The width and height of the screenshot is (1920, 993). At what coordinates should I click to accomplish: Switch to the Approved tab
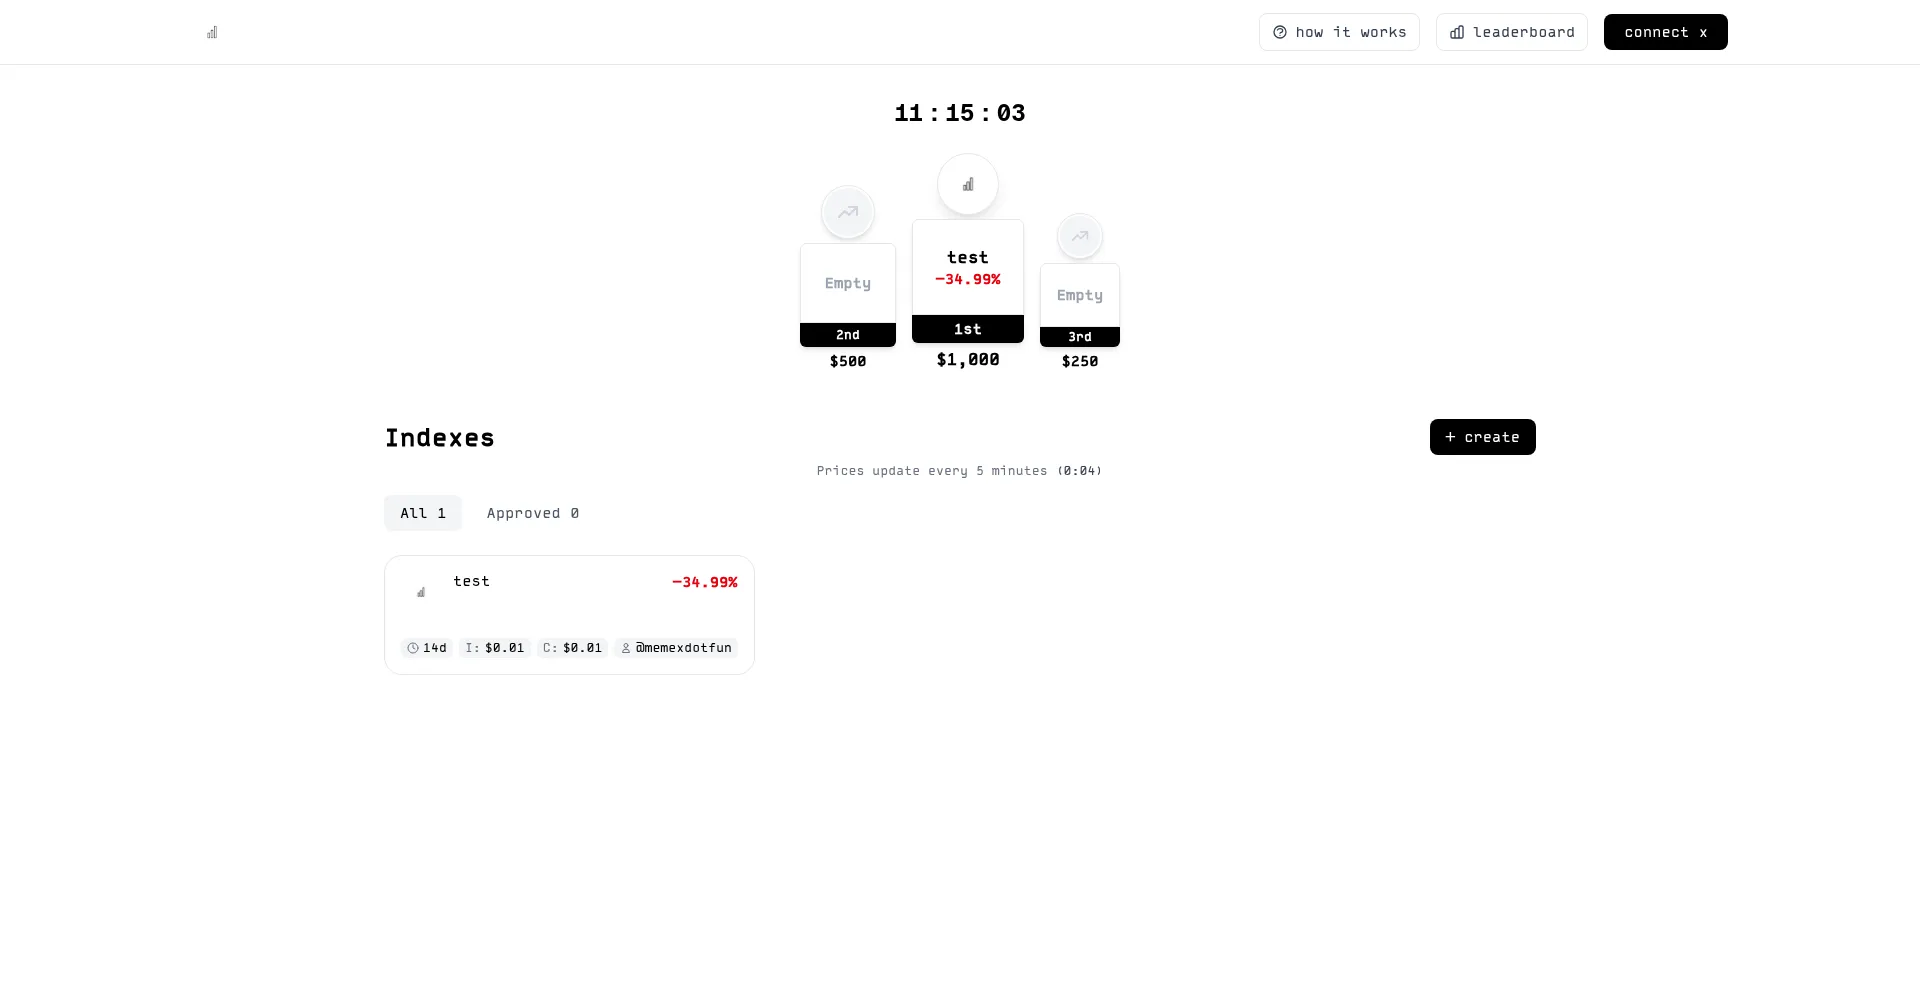tap(532, 513)
